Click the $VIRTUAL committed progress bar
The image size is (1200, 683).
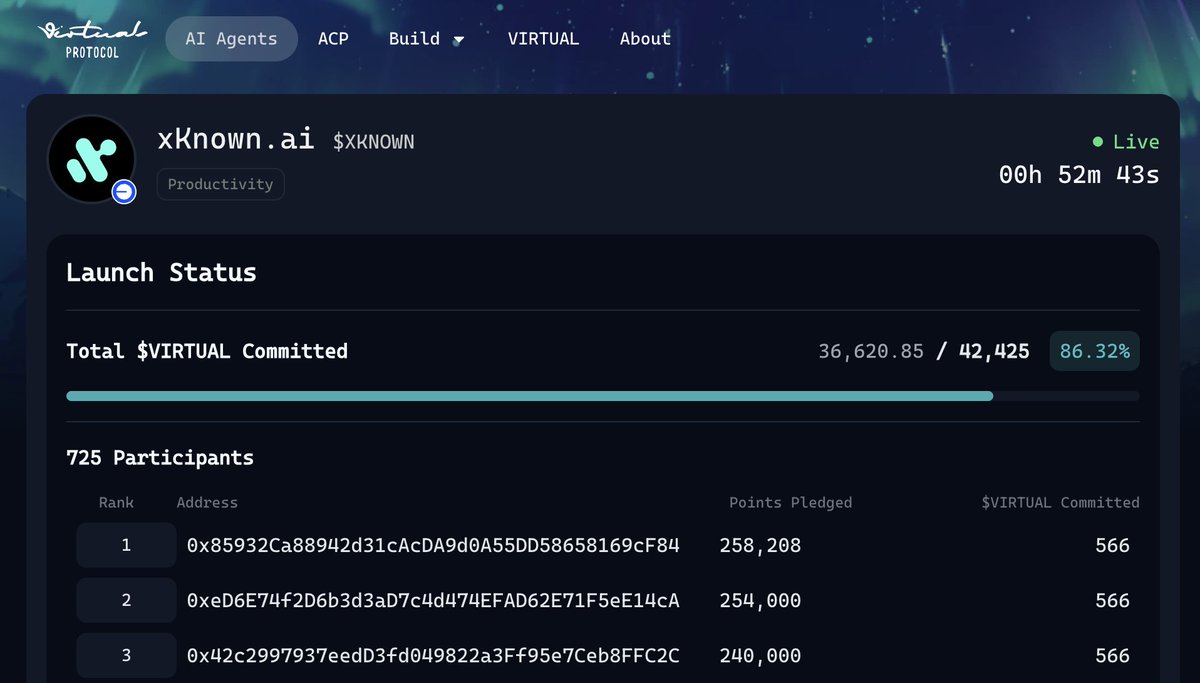[x=600, y=395]
